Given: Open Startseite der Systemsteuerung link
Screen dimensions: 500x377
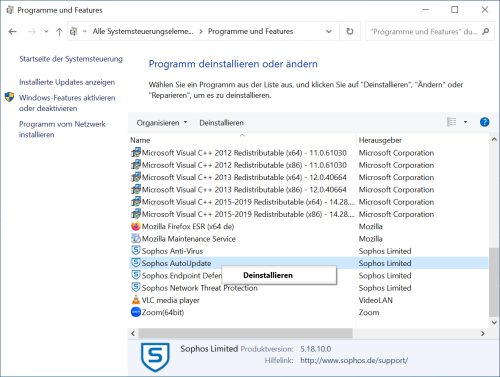Looking at the screenshot, I should (71, 59).
